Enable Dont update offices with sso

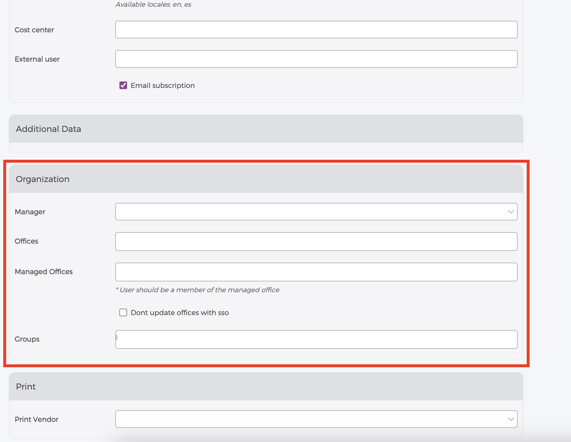click(x=123, y=312)
